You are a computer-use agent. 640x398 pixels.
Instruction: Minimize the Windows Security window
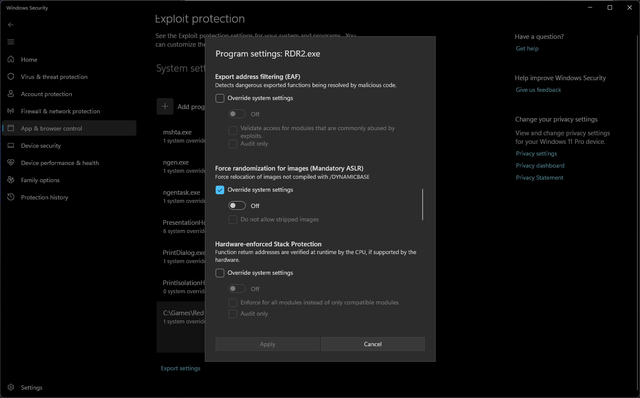click(x=590, y=7)
